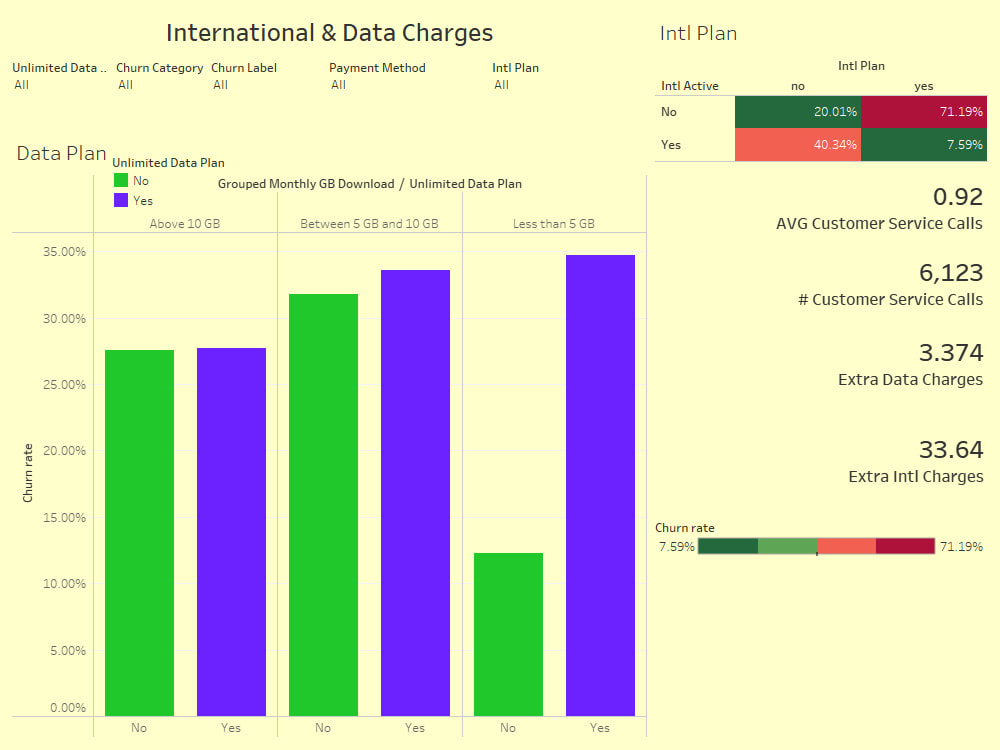1000x750 pixels.
Task: Select the 71.19% heatmap cell
Action: tap(923, 112)
